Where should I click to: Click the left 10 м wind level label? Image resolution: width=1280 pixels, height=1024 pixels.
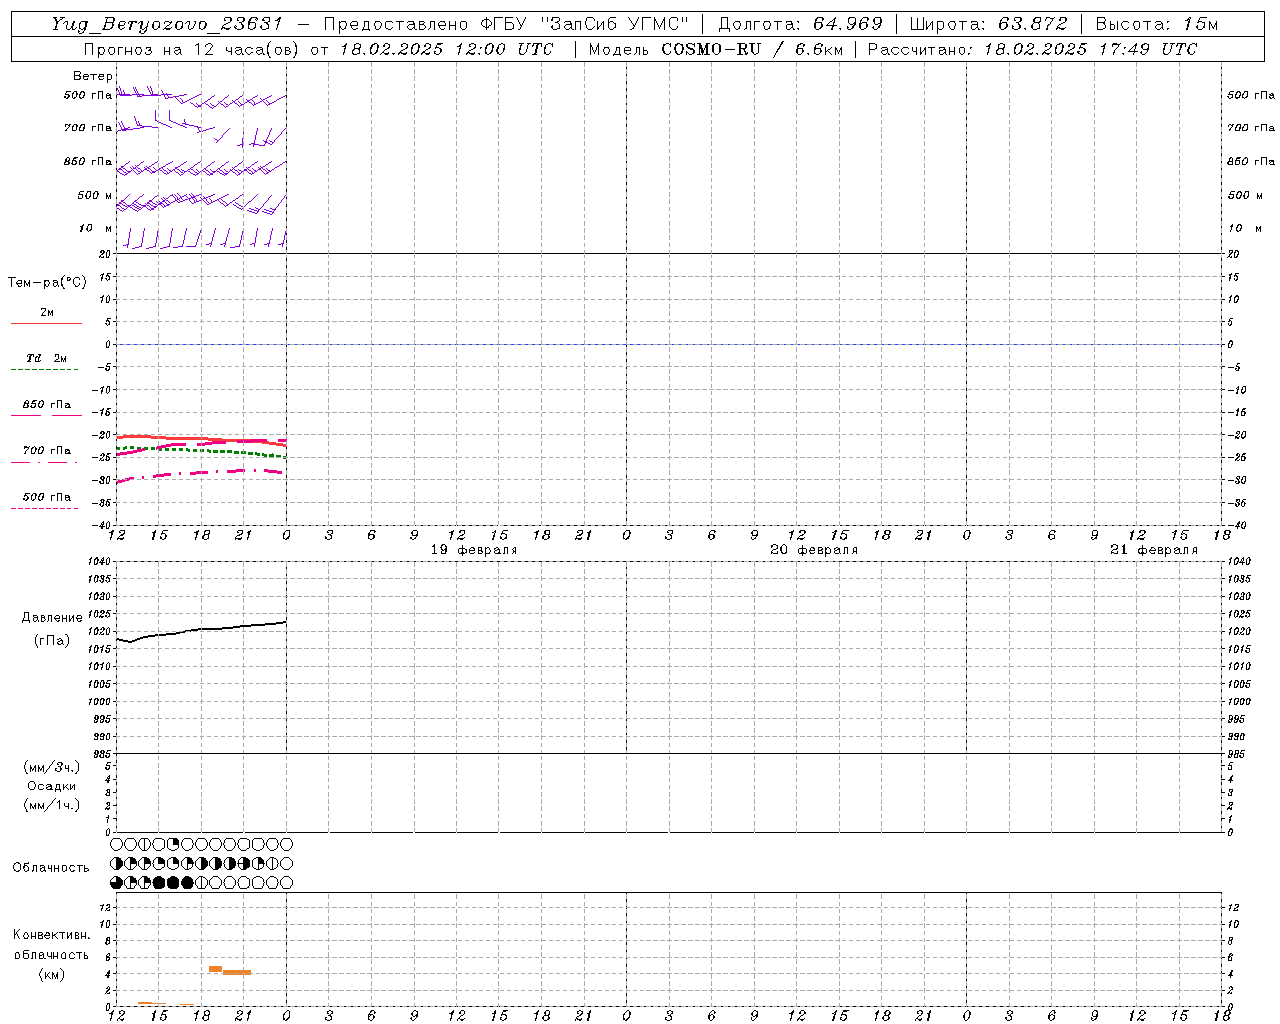(x=94, y=228)
